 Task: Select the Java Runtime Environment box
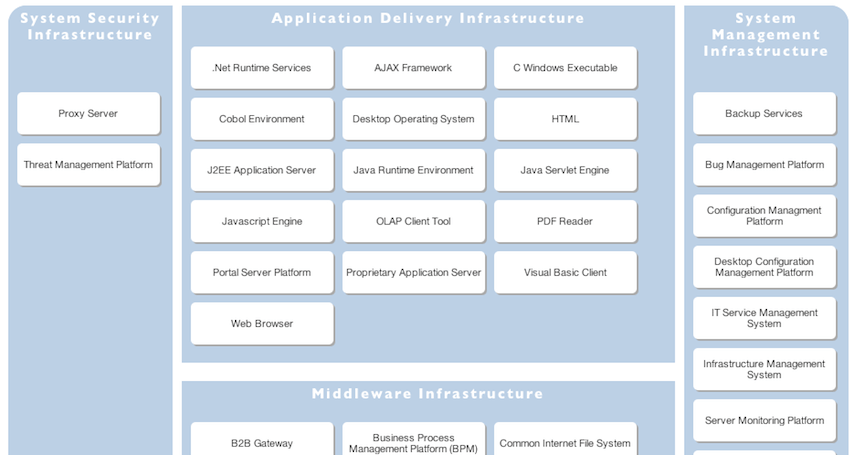tap(413, 170)
